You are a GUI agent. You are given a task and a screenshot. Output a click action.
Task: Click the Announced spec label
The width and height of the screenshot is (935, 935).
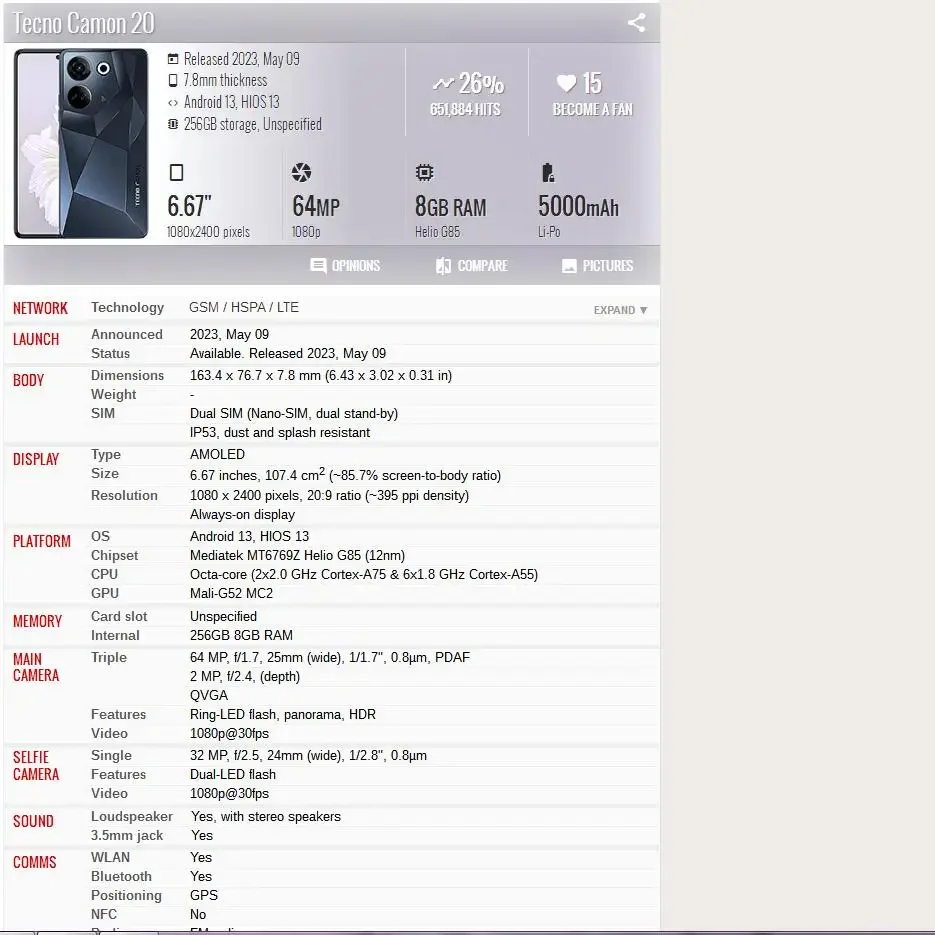127,335
